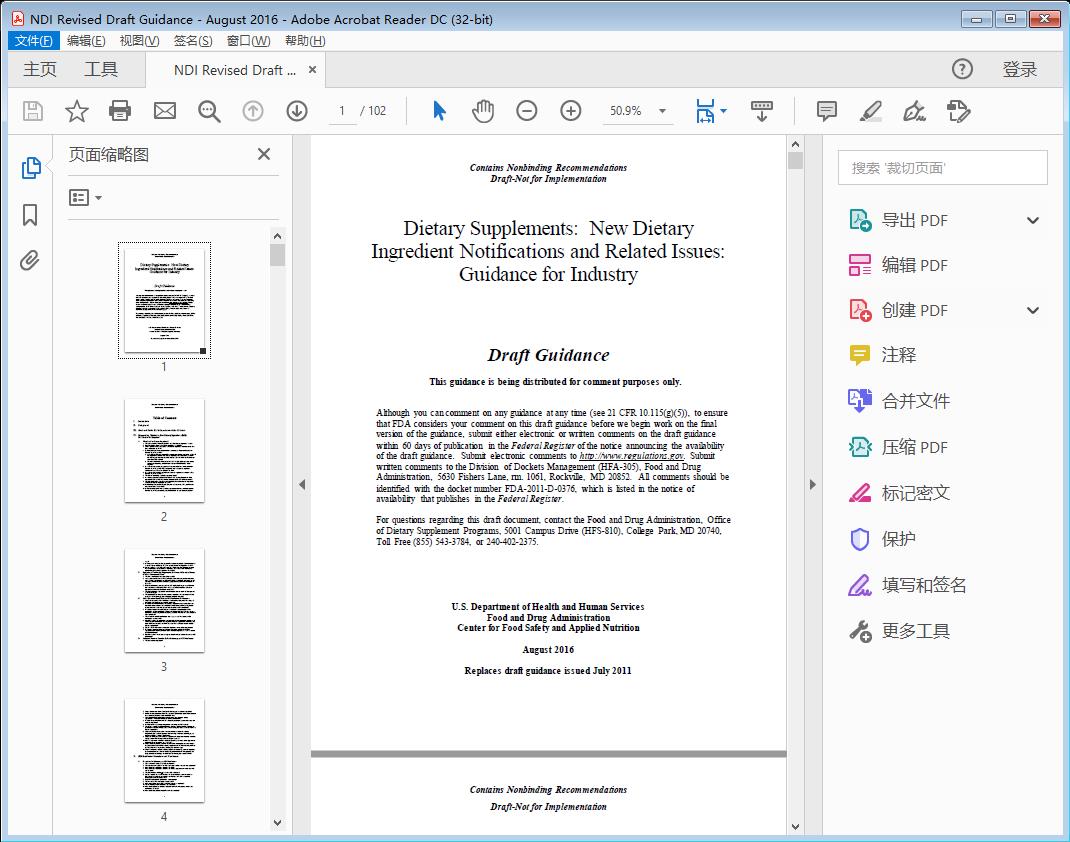
Task: Enable the text highlight tool
Action: pos(869,111)
